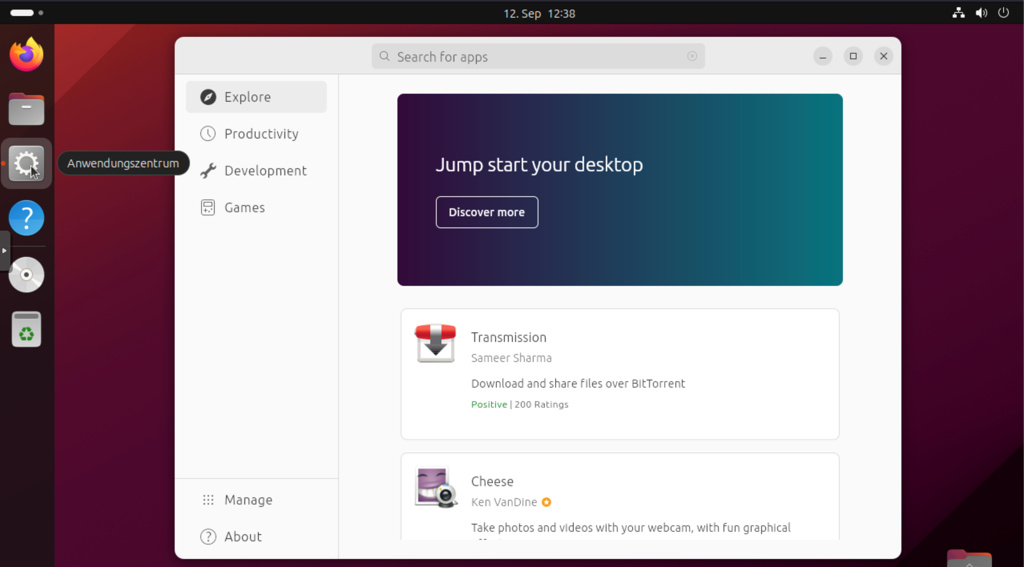
Task: Open the power menu icon
Action: click(1004, 12)
